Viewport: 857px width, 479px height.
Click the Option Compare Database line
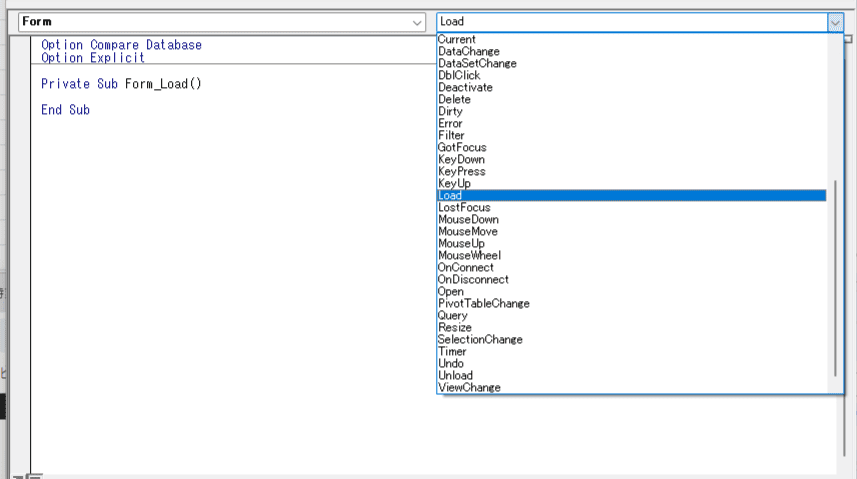(121, 45)
